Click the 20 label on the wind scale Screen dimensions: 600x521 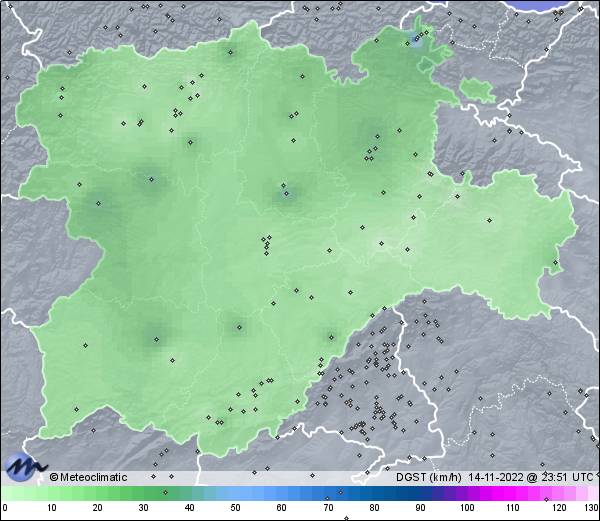point(98,508)
